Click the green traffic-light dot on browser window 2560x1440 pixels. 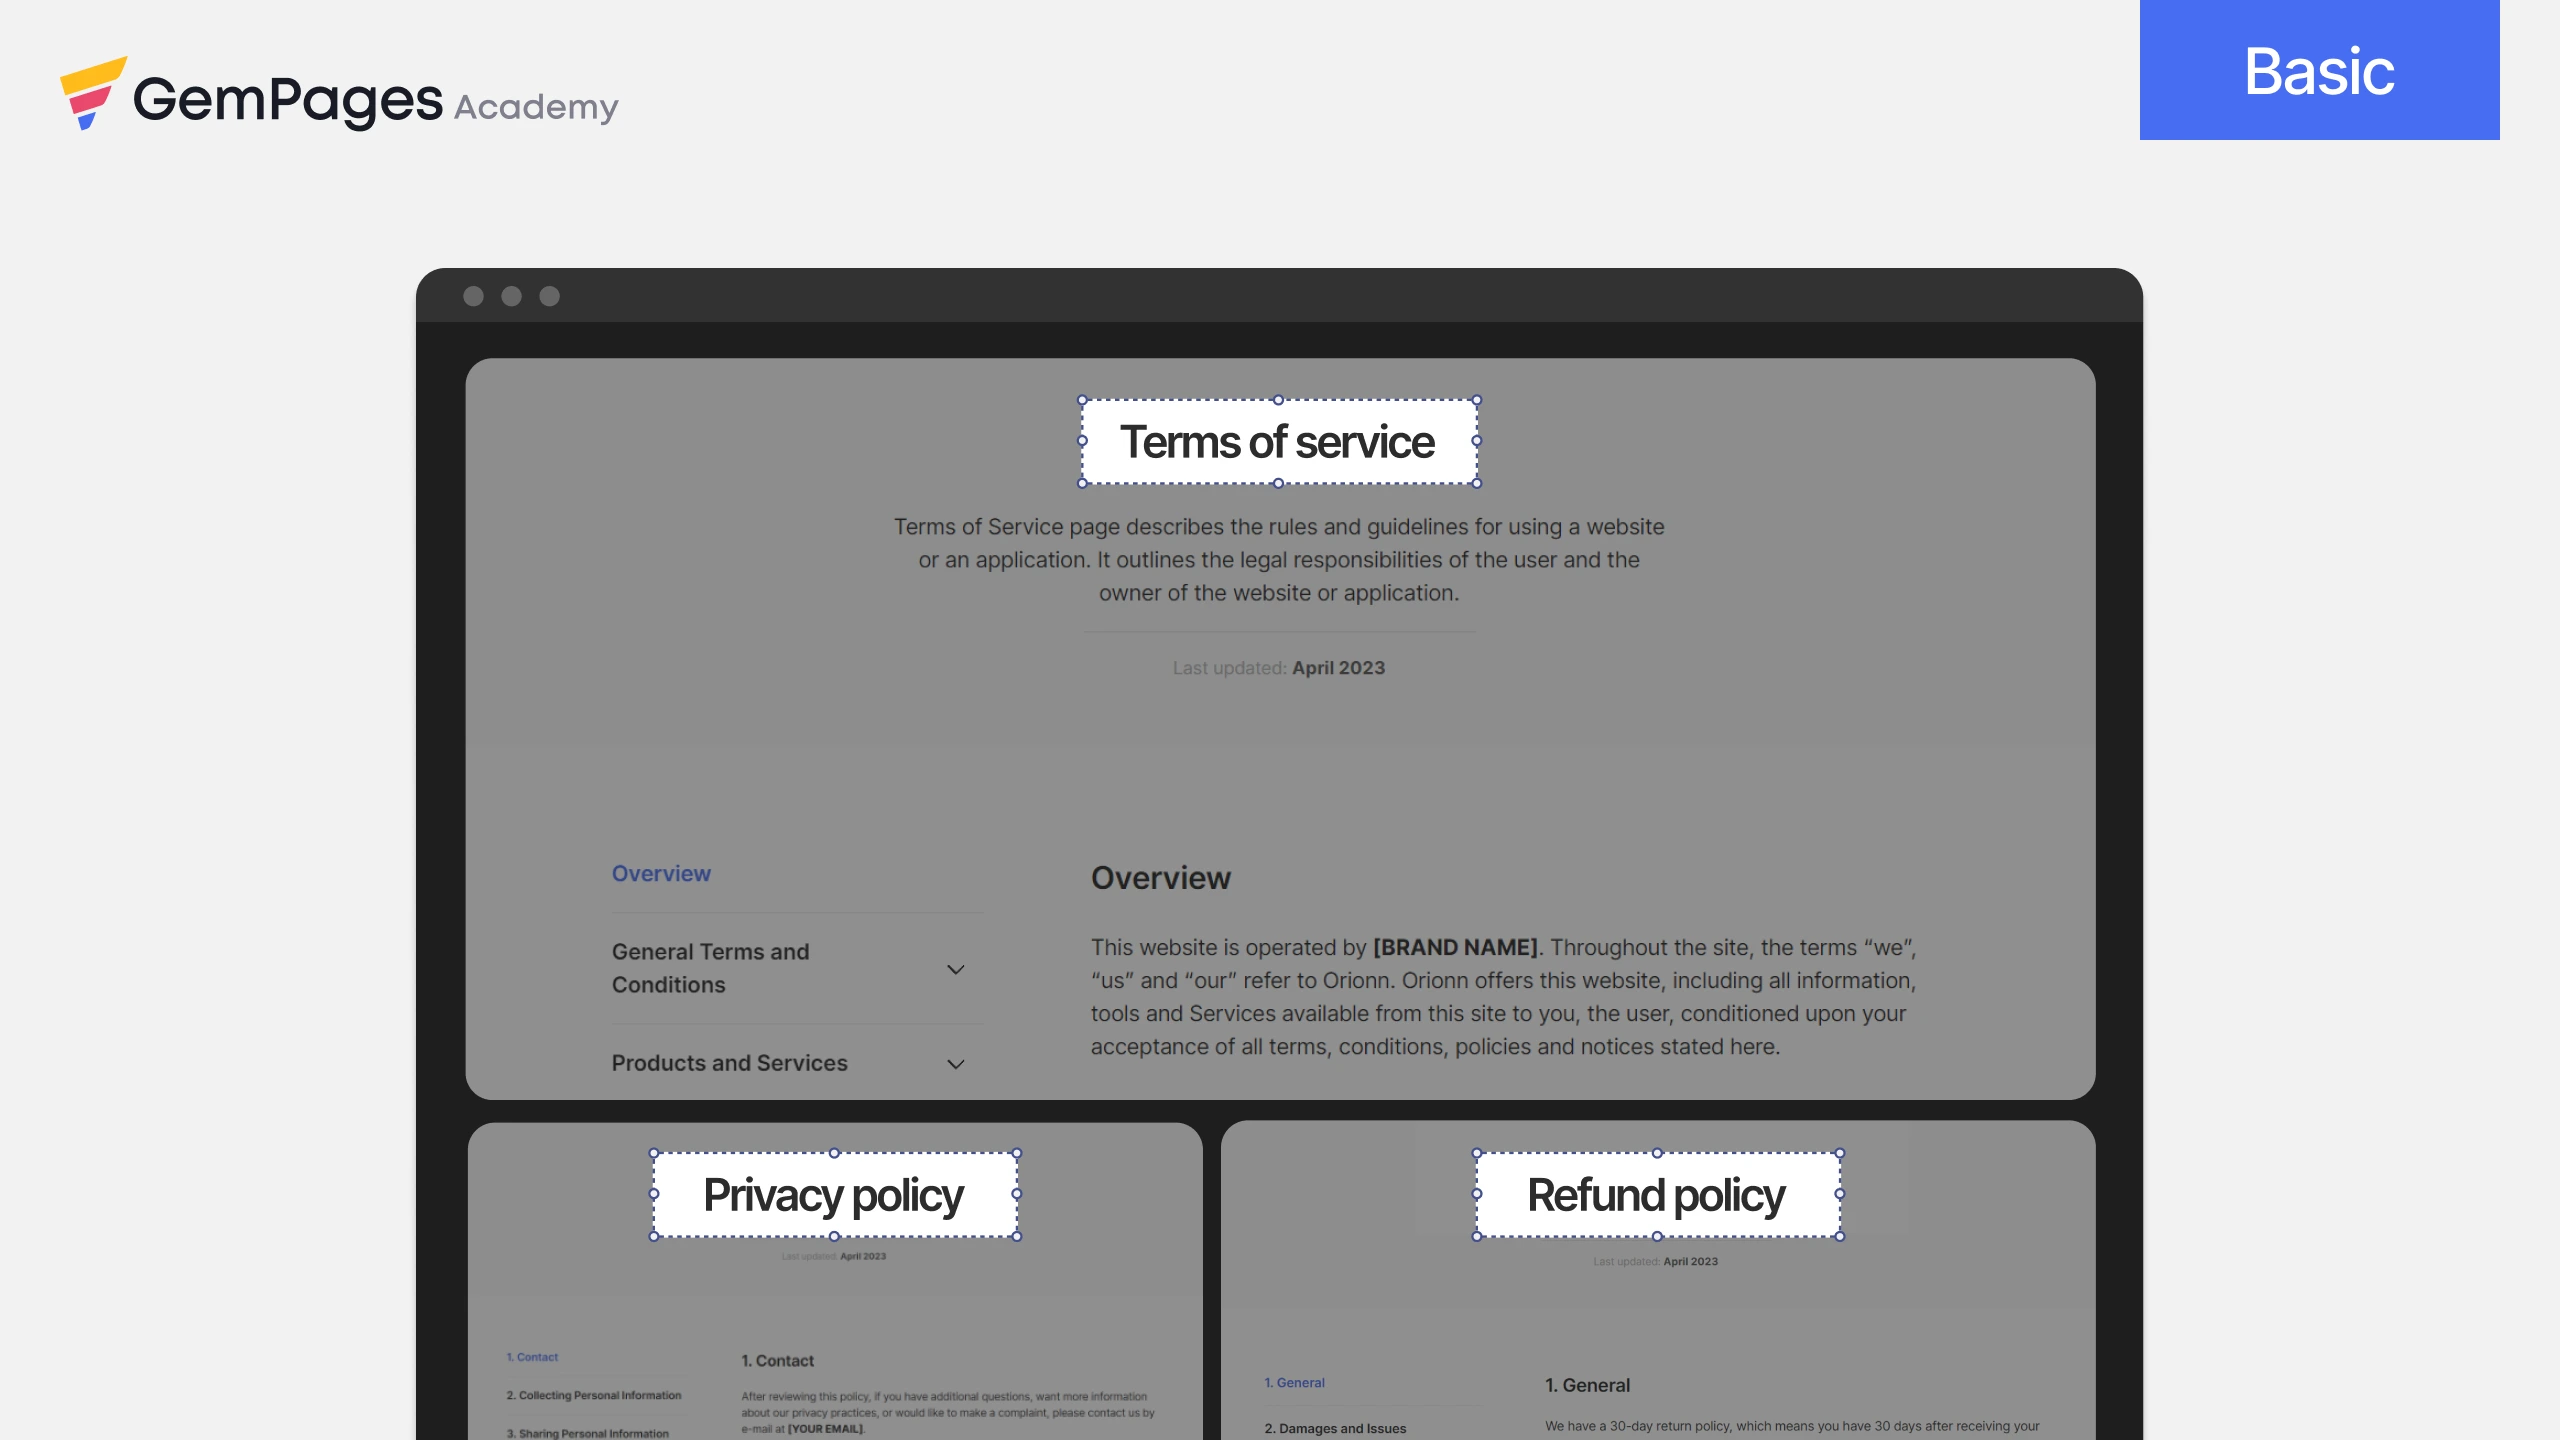point(550,296)
